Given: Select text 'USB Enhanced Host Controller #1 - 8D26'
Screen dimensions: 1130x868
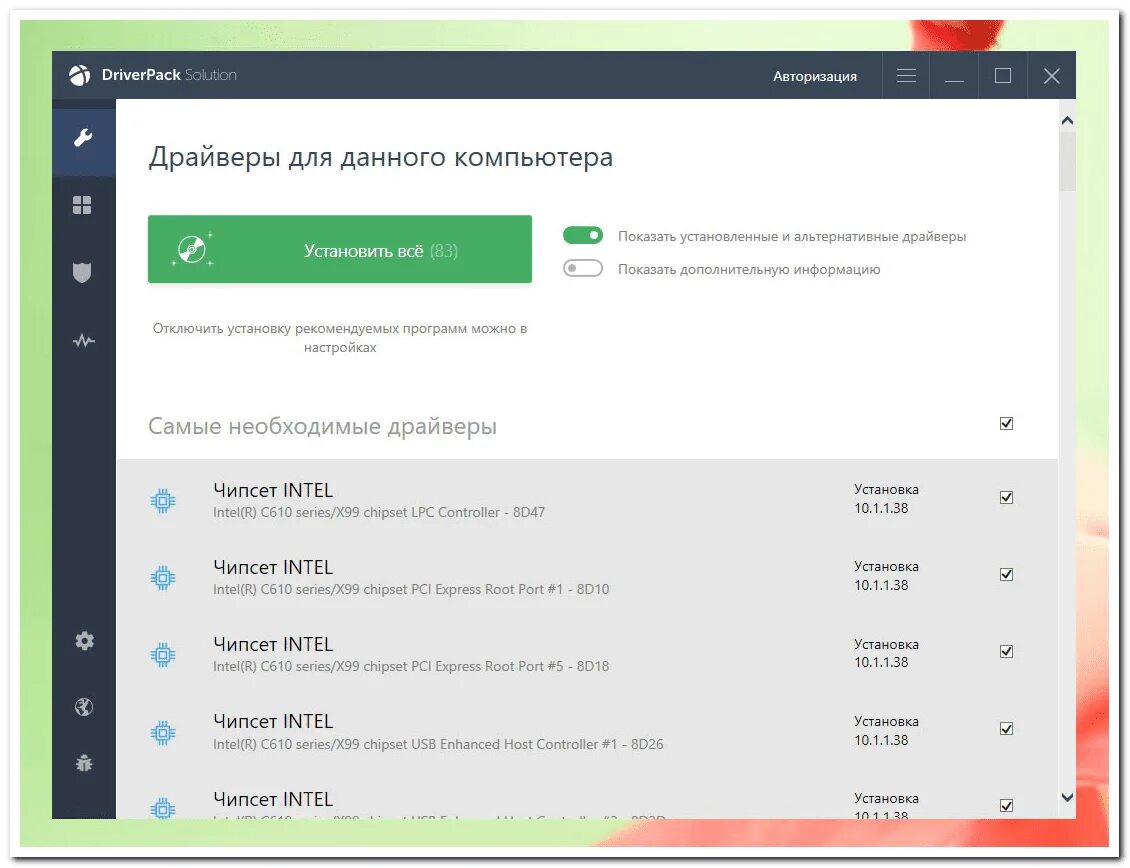Looking at the screenshot, I should tap(537, 744).
